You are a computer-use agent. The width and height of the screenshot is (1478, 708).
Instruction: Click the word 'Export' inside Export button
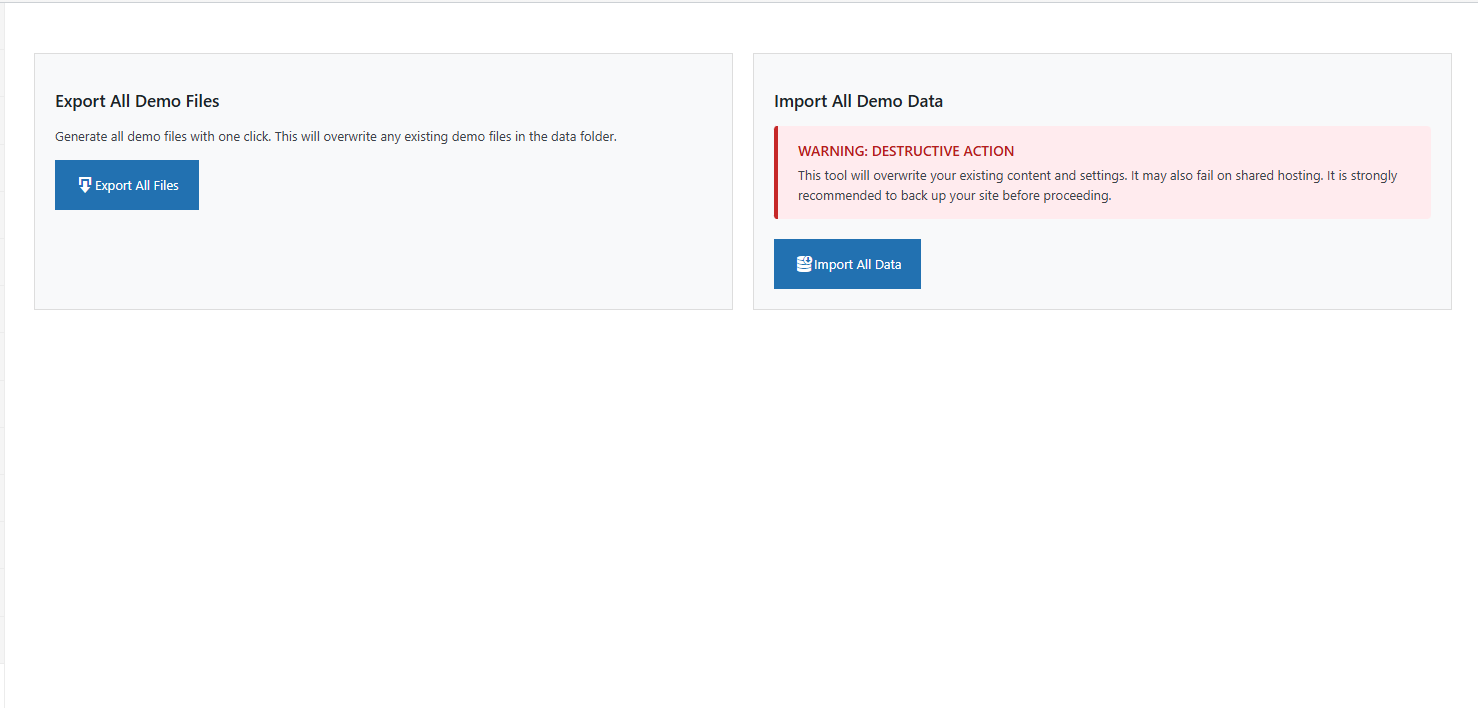[x=114, y=185]
